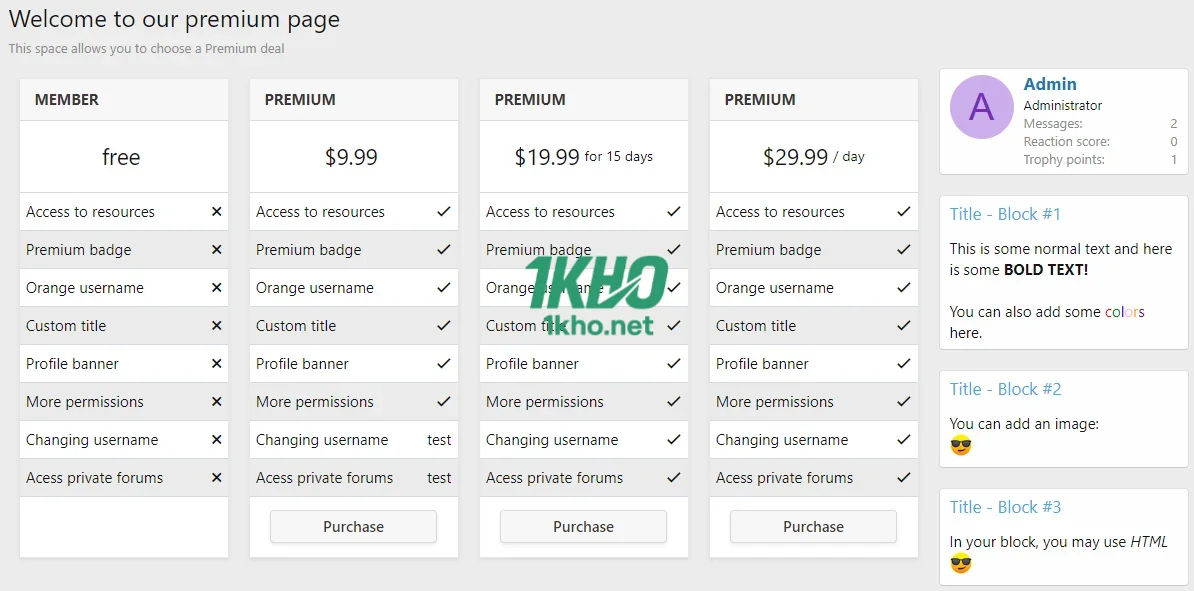1194x591 pixels.
Task: Click the test label beside Changing username in $9.99 plan
Action: tap(439, 439)
